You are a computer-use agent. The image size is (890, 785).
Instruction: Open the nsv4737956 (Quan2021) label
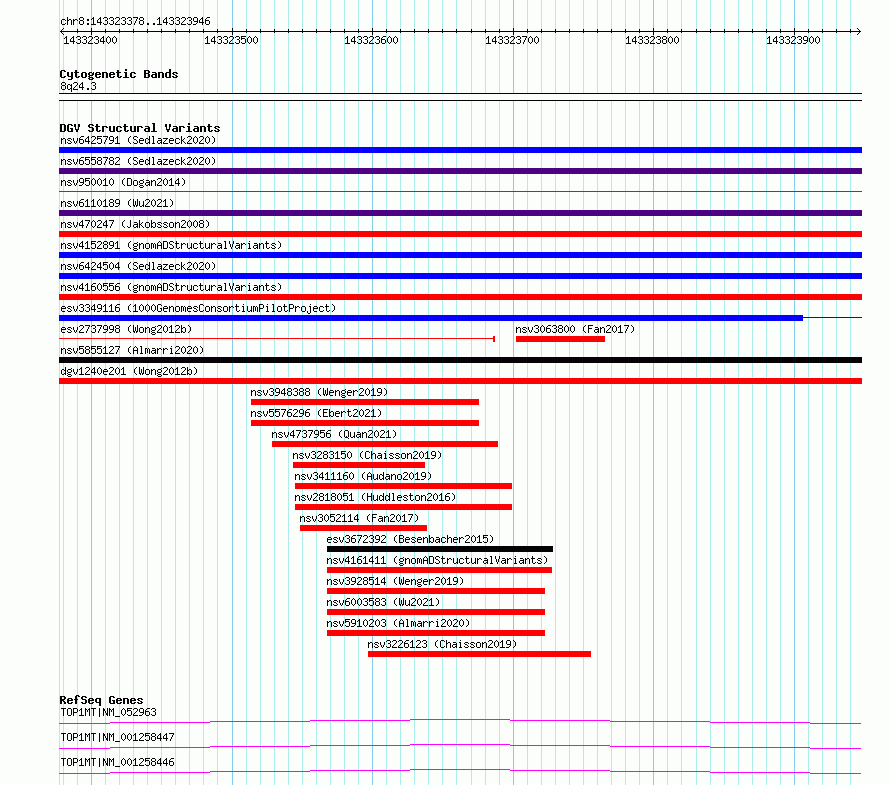[x=334, y=434]
